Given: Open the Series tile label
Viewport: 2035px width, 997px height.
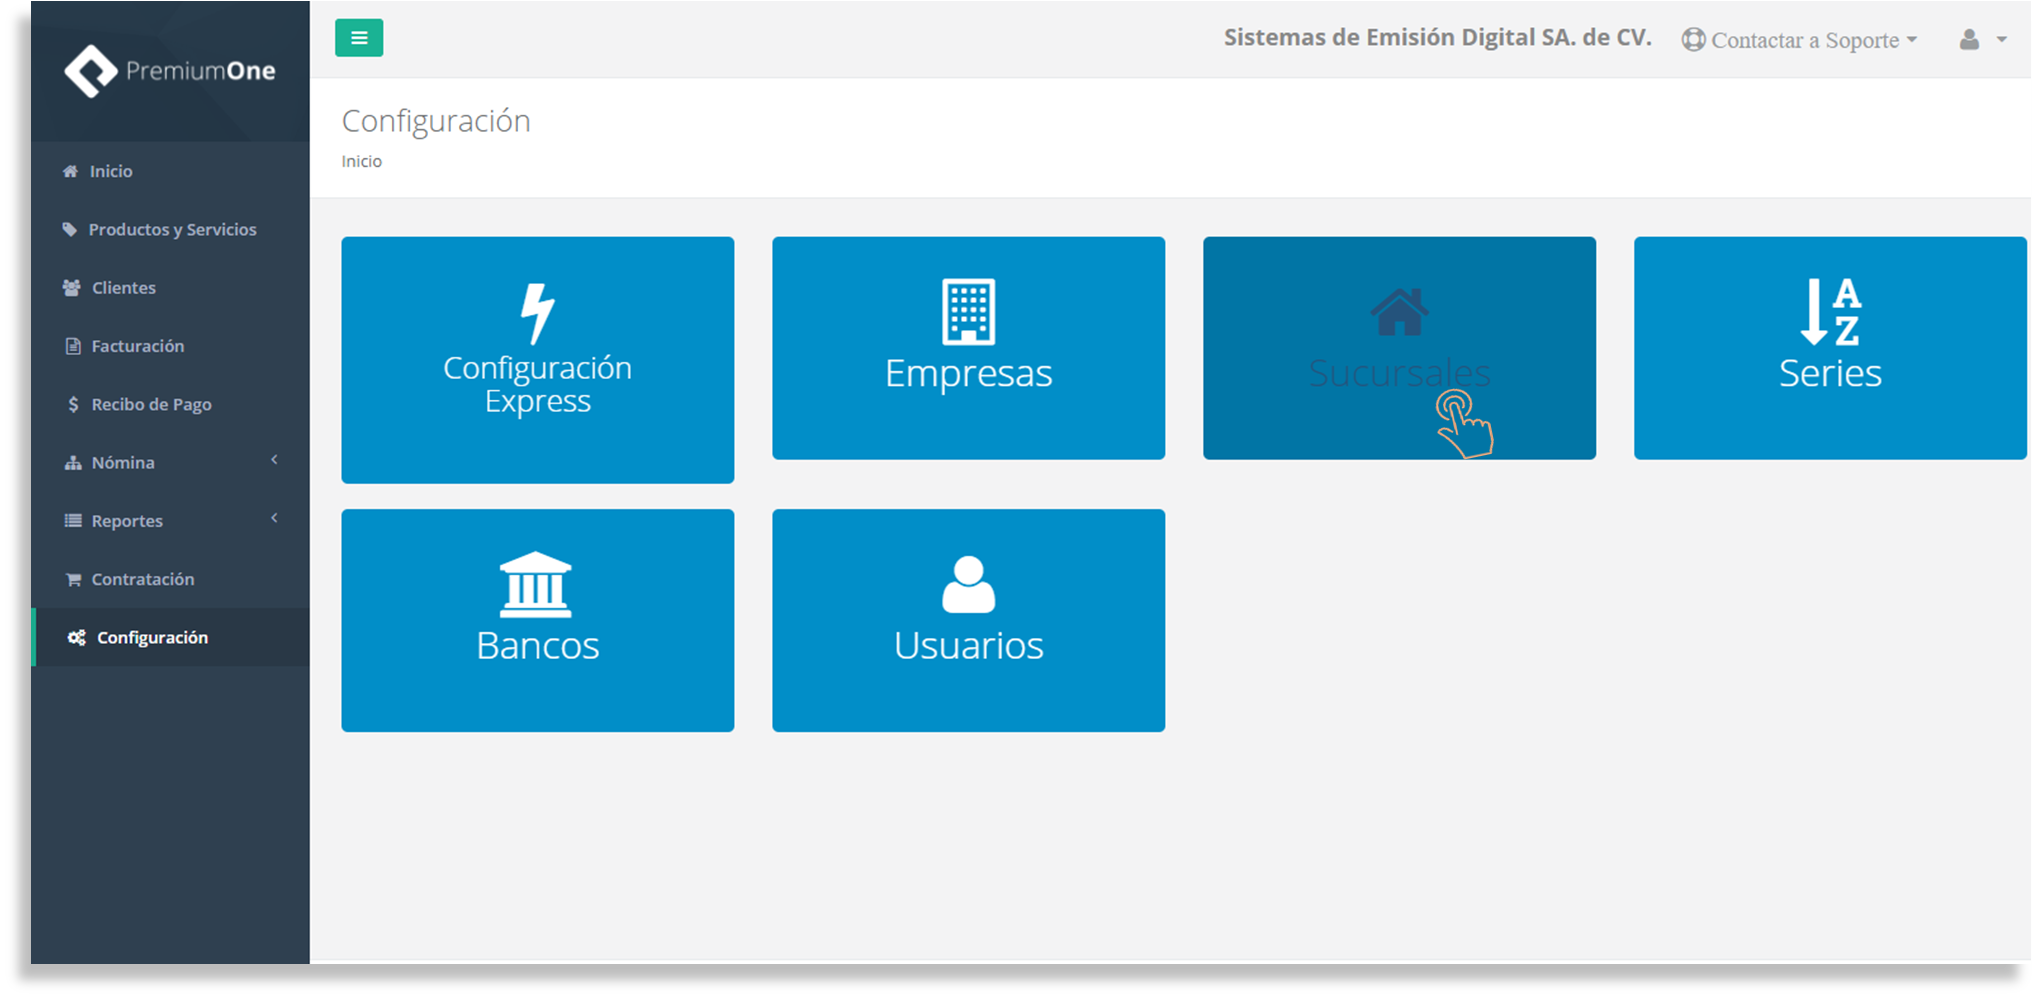Looking at the screenshot, I should click(x=1831, y=373).
